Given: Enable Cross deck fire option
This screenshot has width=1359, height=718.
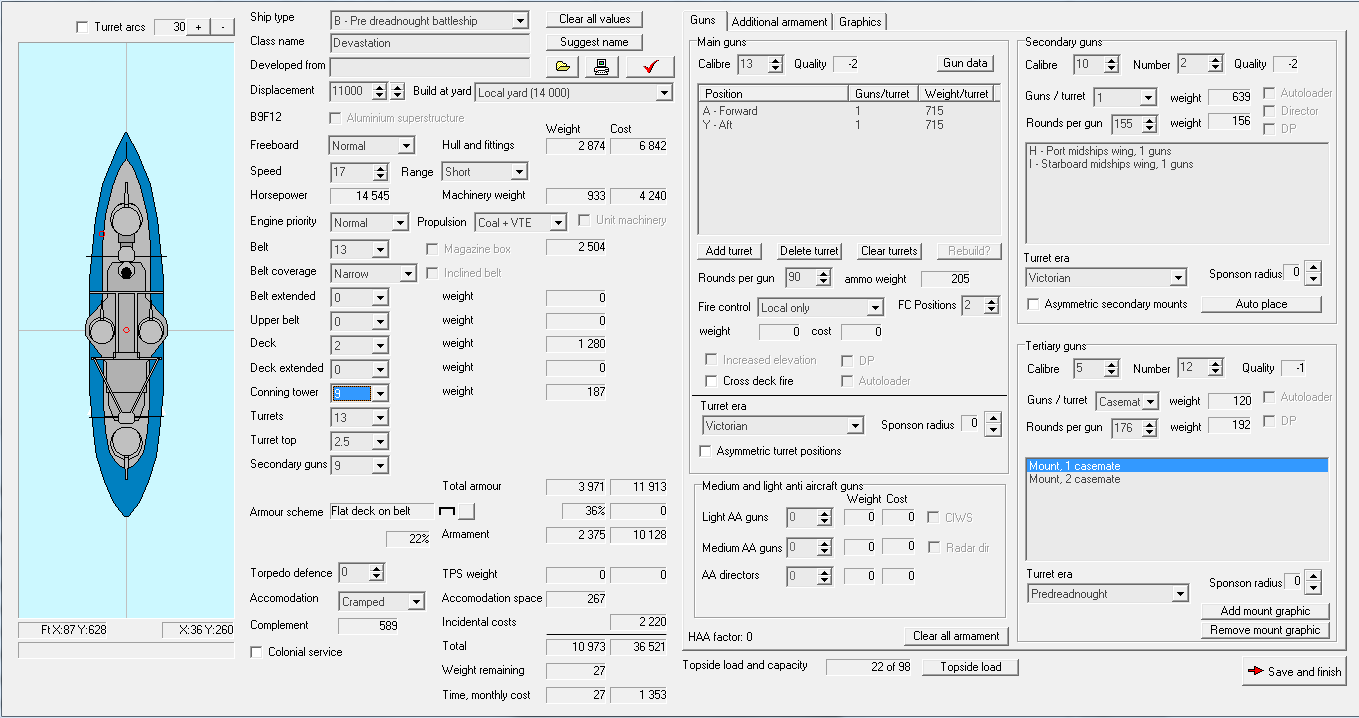Looking at the screenshot, I should pyautogui.click(x=711, y=381).
